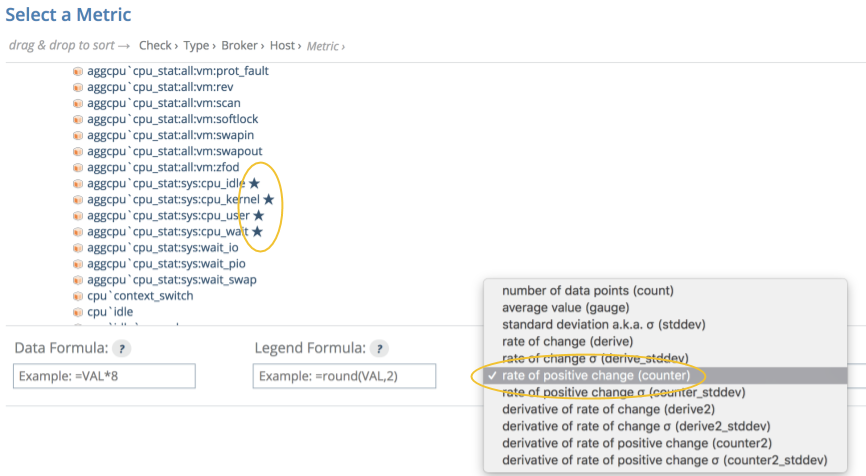Click the metric icon beside cpu_stat:sys:cpu_wait
This screenshot has height=476, width=866.
coord(78,232)
